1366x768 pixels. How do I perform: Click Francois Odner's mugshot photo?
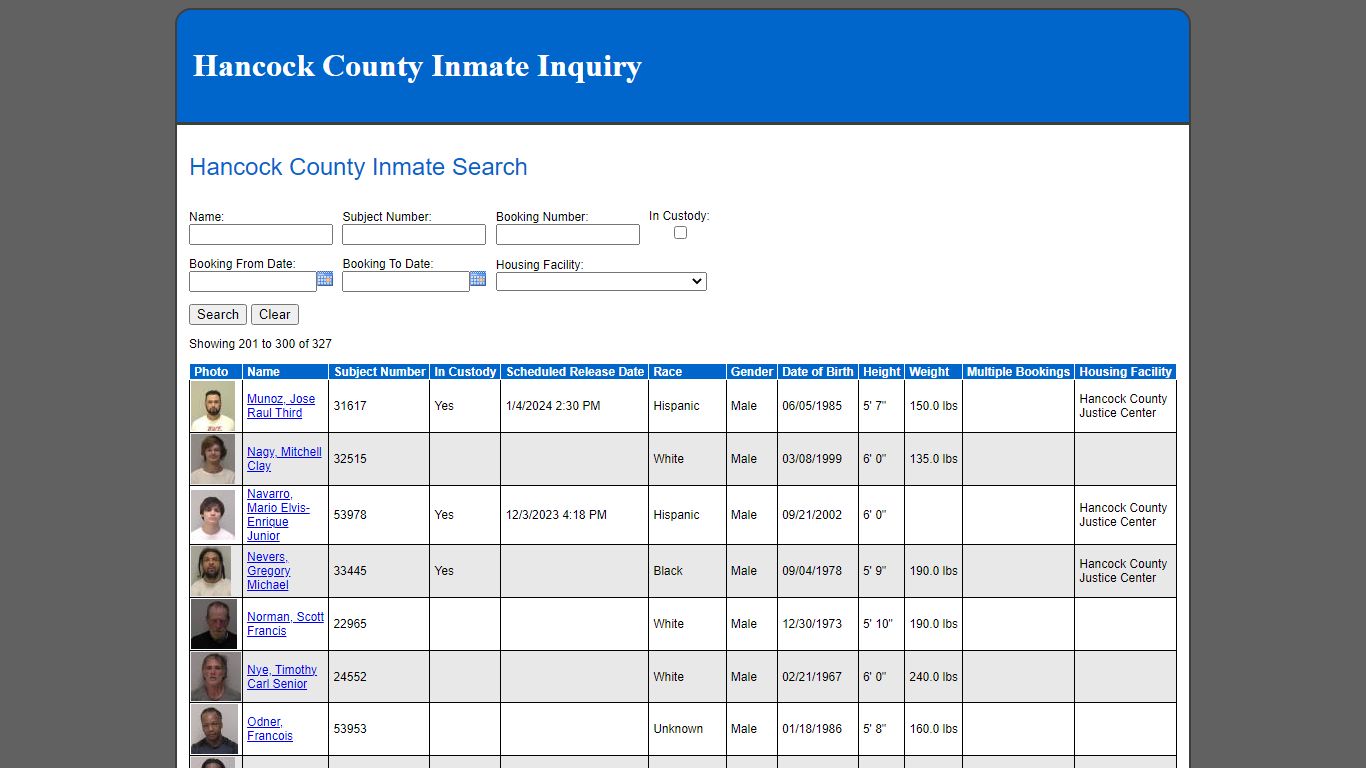pos(215,729)
